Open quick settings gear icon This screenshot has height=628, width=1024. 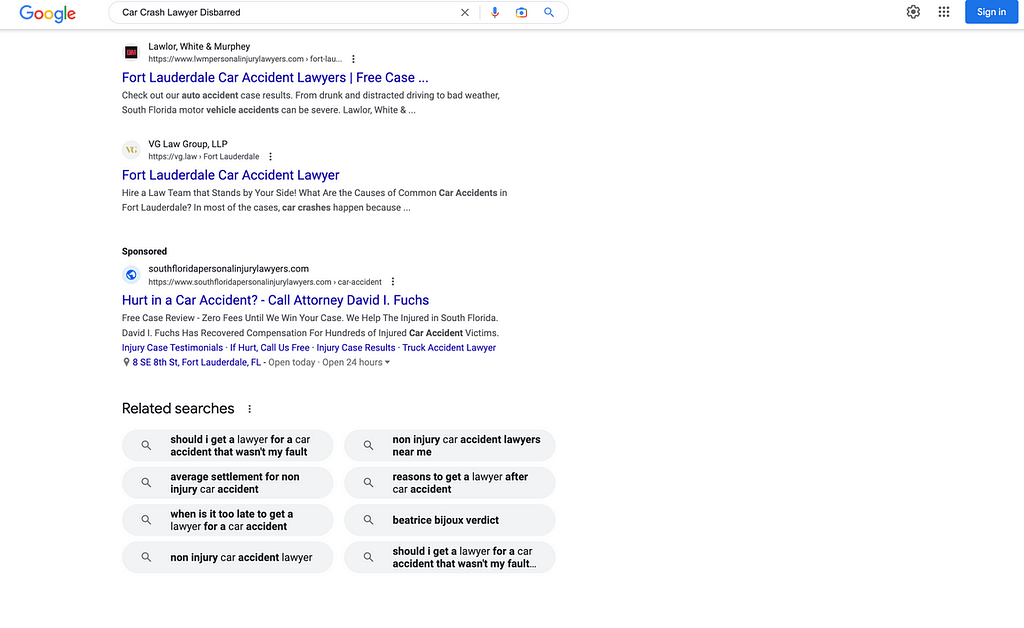pyautogui.click(x=913, y=12)
